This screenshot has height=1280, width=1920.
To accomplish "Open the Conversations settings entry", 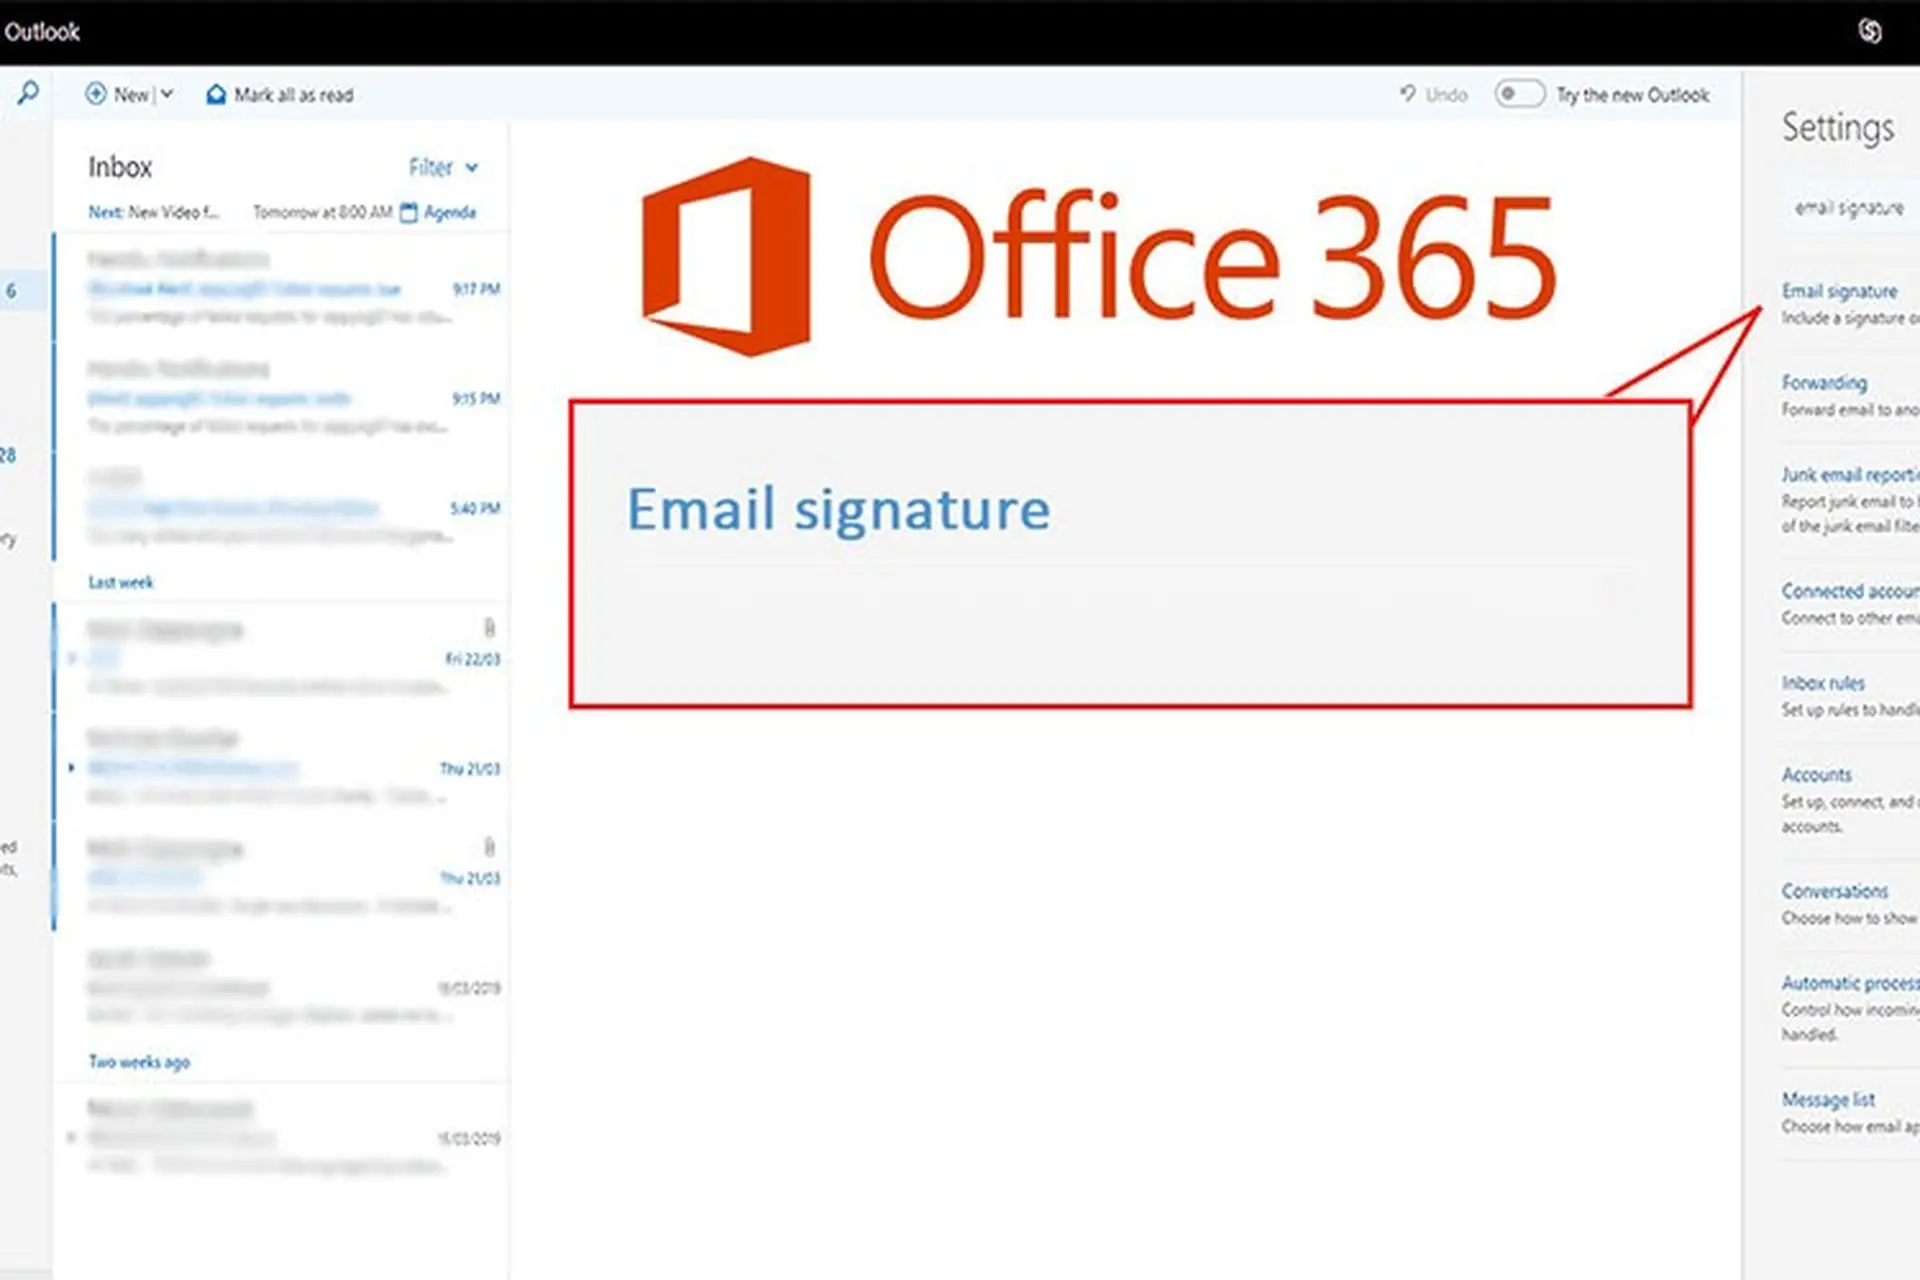I will [1835, 890].
